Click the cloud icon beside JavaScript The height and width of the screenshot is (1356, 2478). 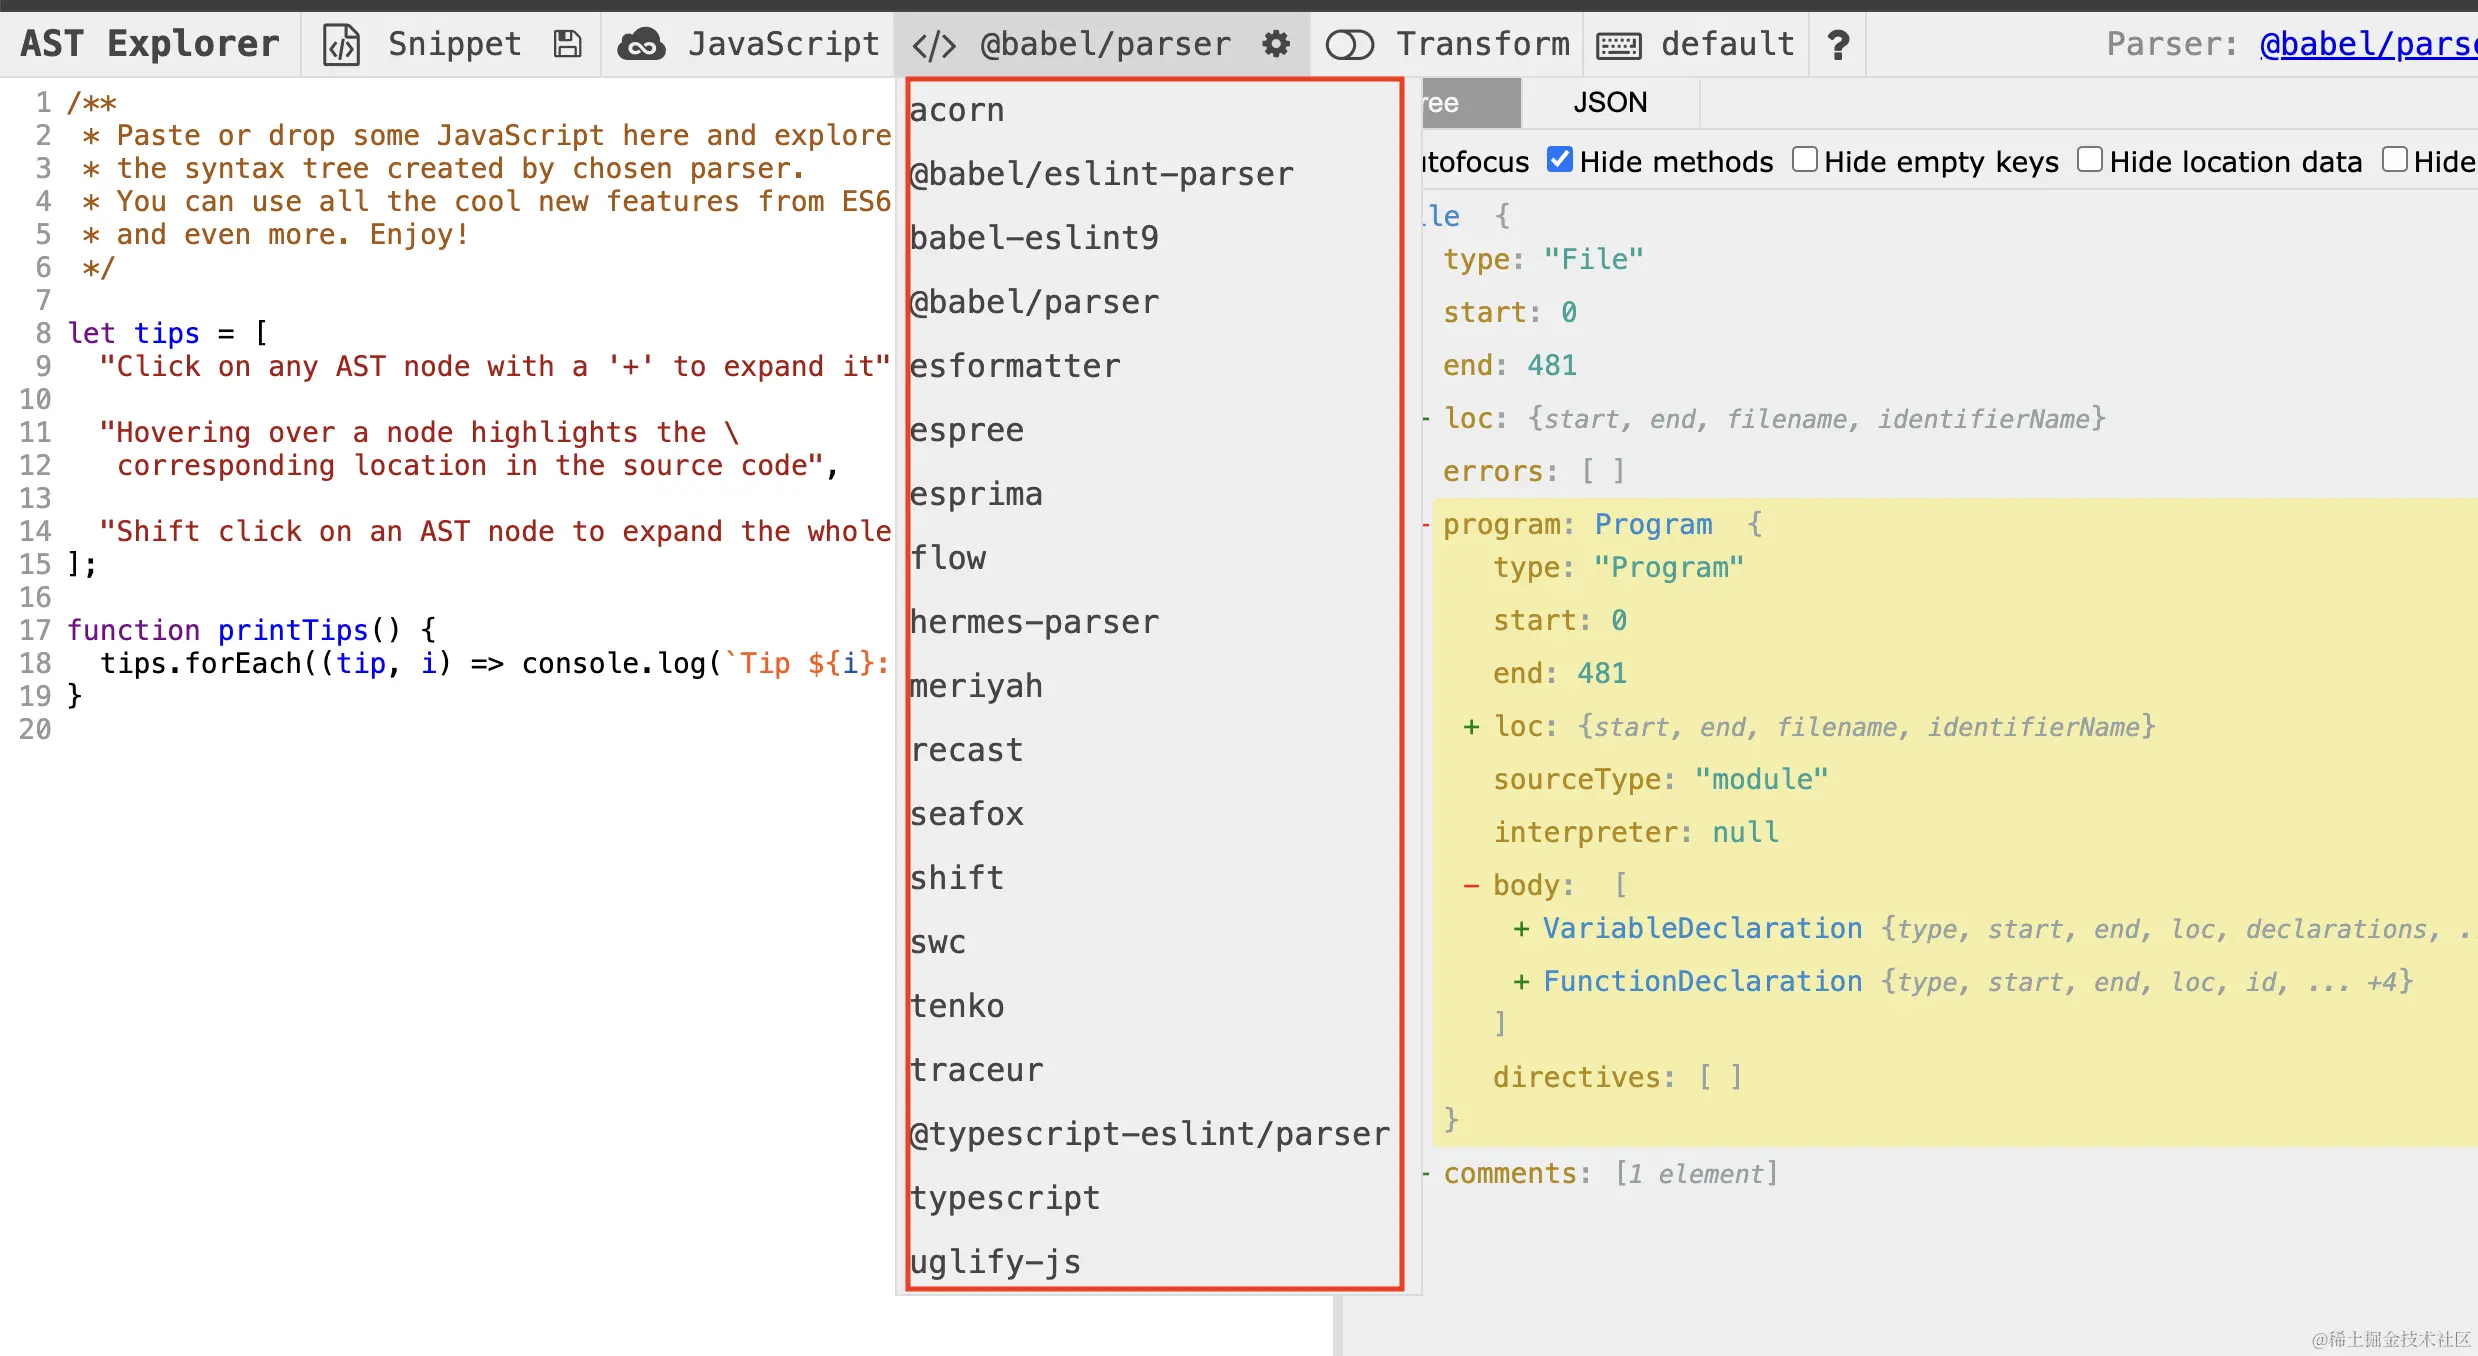point(641,45)
